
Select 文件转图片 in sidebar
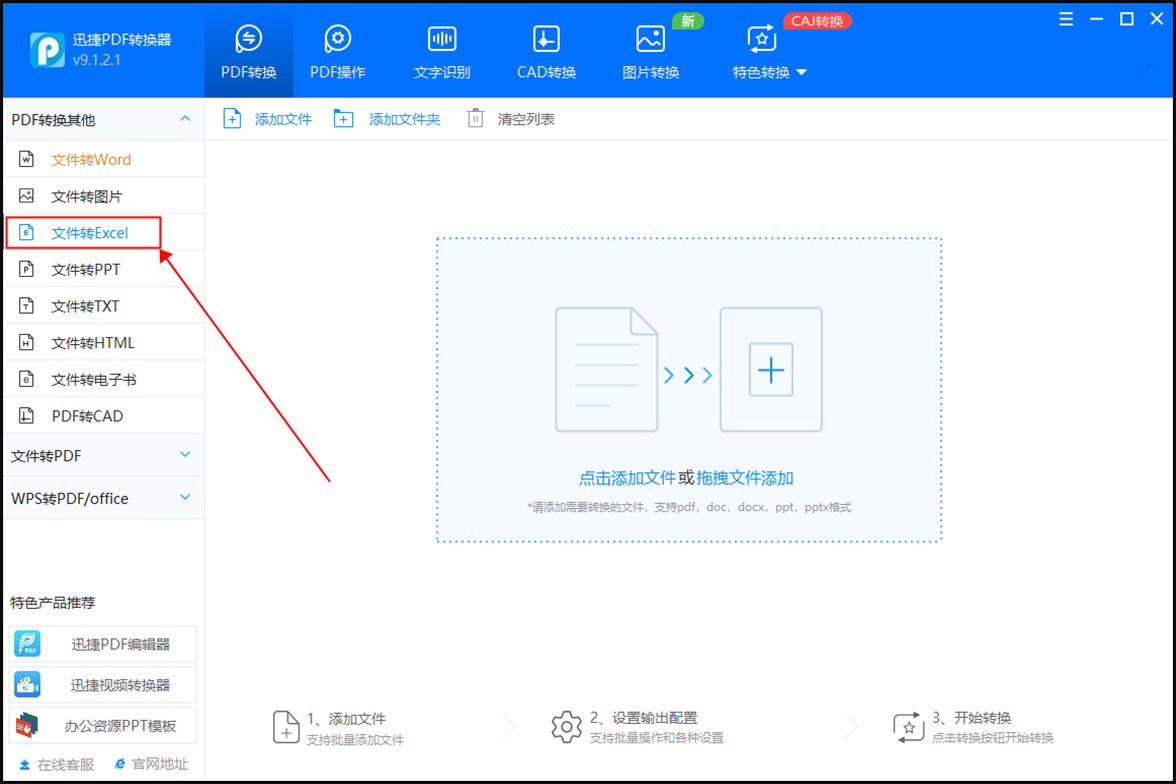(x=104, y=196)
